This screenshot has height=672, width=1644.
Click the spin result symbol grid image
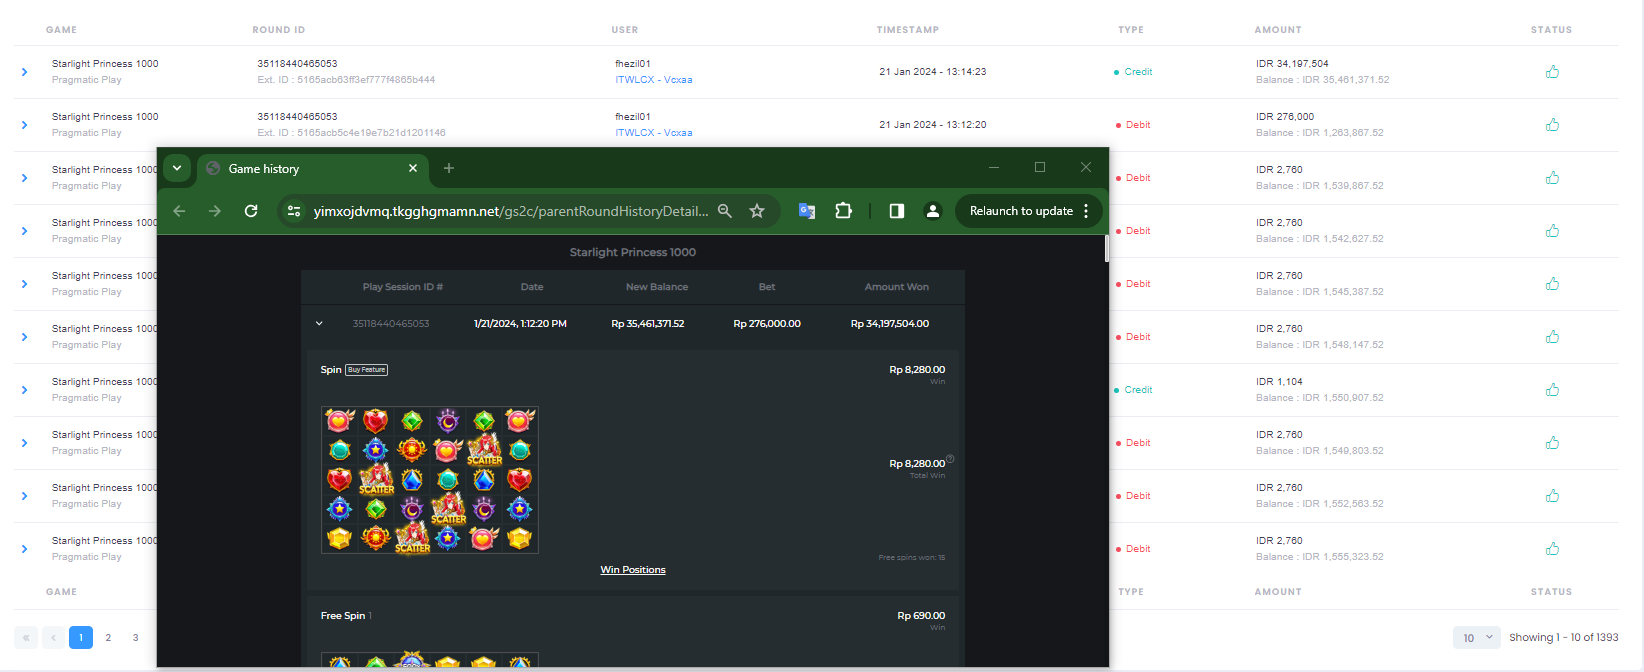coord(430,480)
